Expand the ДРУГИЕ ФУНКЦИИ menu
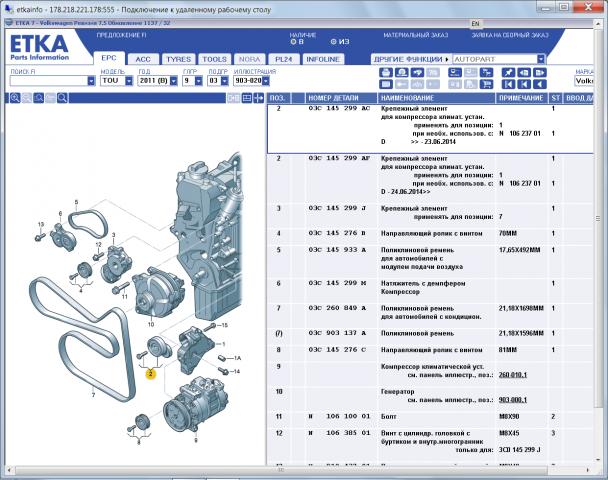This screenshot has height=480, width=608. coord(411,59)
